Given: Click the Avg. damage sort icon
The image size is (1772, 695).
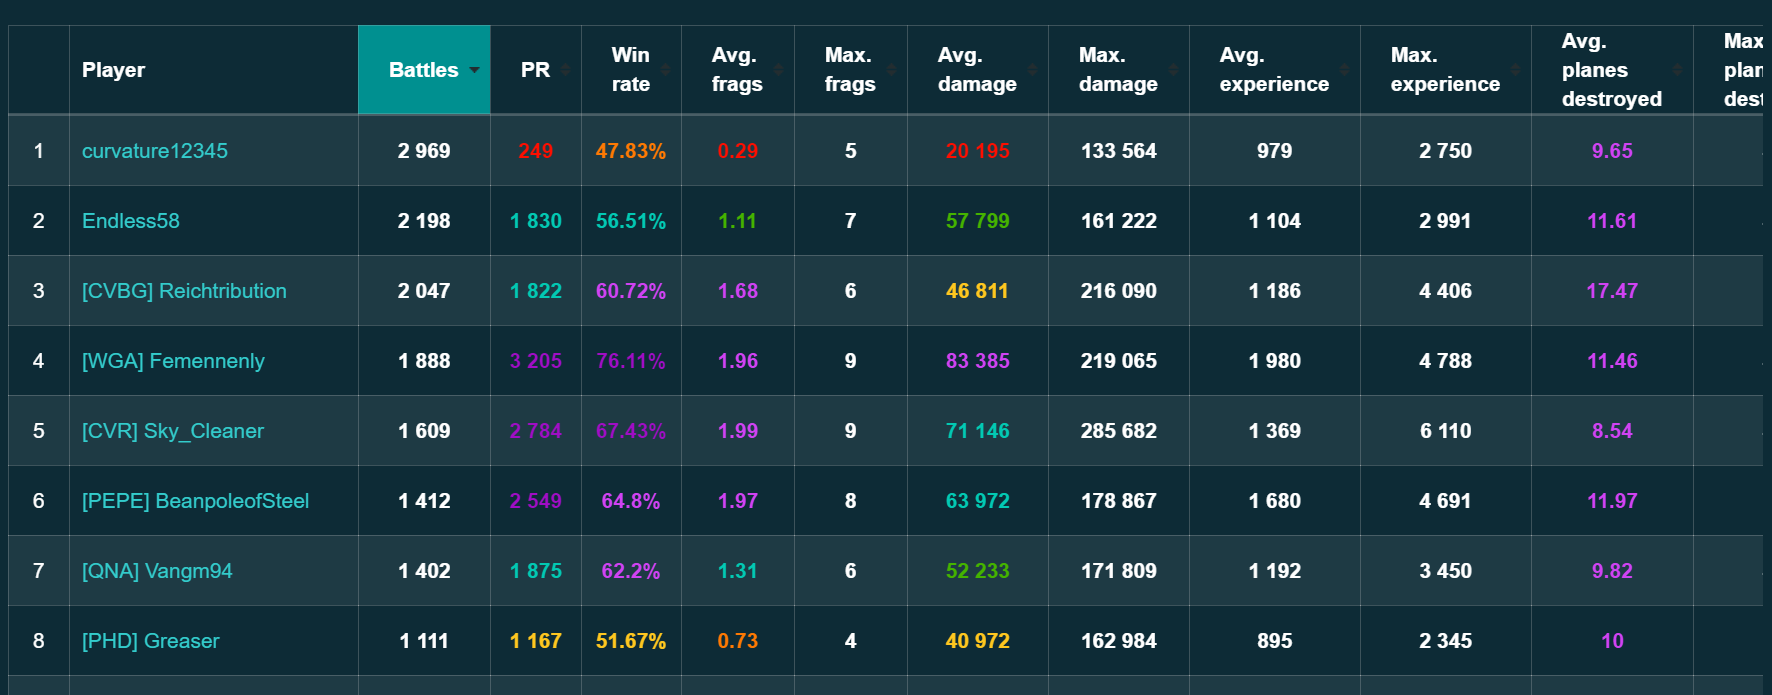Looking at the screenshot, I should click(1033, 70).
